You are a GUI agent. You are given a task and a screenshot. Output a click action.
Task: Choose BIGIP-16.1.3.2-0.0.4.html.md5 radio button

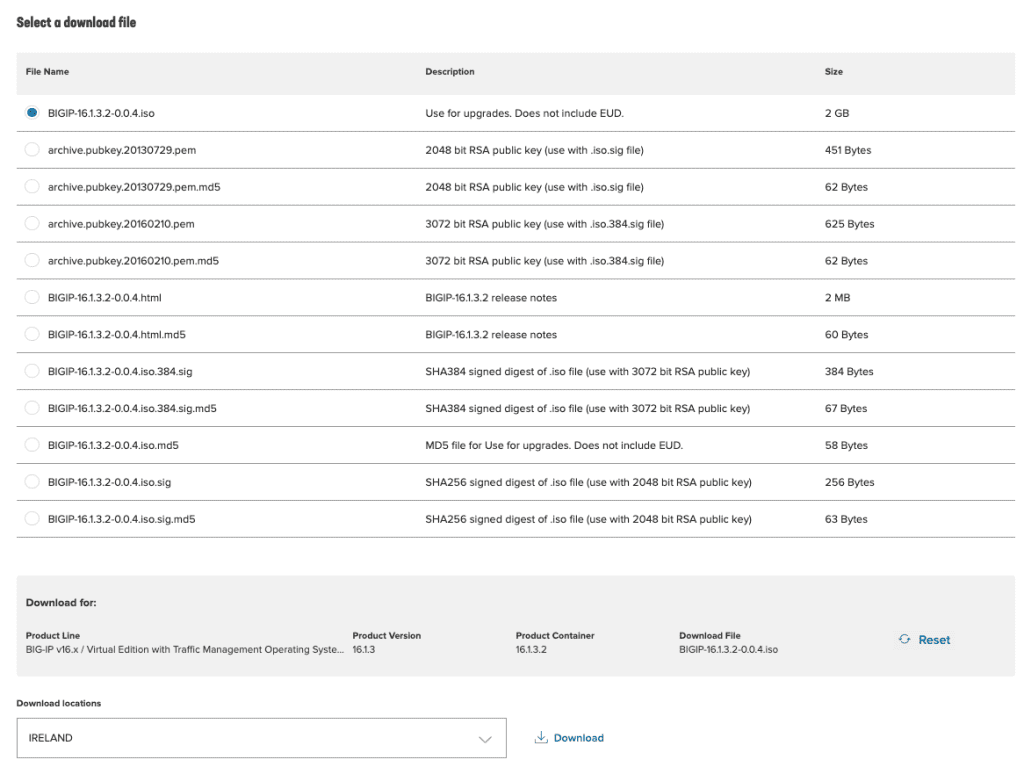32,335
